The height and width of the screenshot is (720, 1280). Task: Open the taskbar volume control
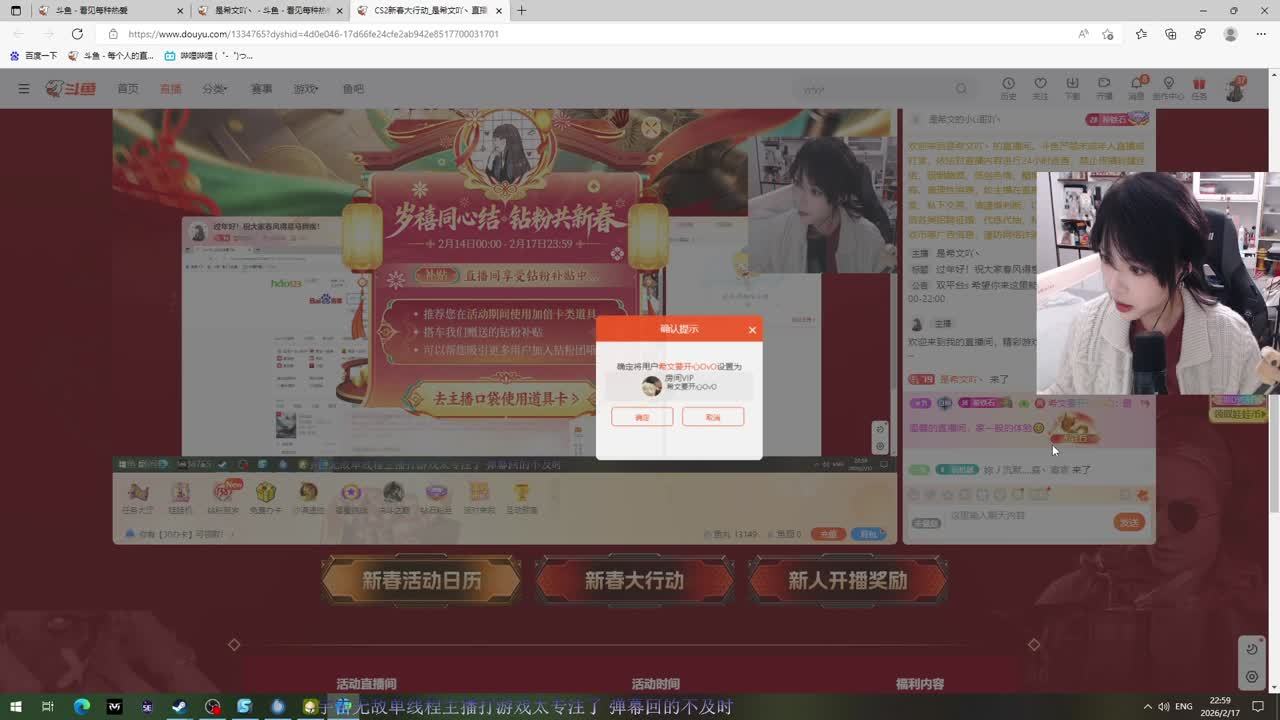1162,707
